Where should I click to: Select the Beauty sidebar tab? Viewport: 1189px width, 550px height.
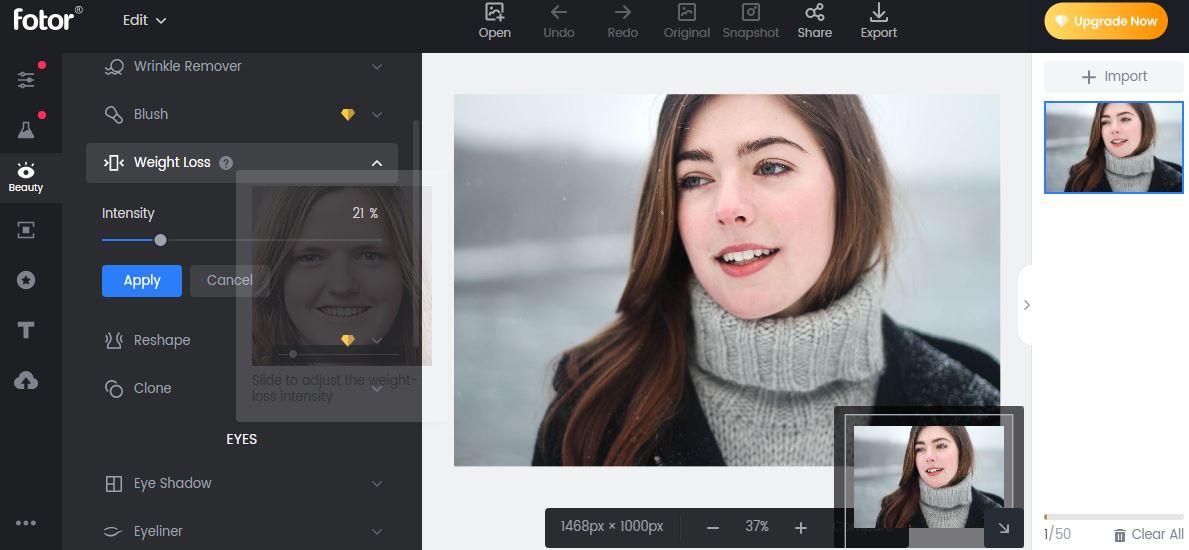coord(26,178)
